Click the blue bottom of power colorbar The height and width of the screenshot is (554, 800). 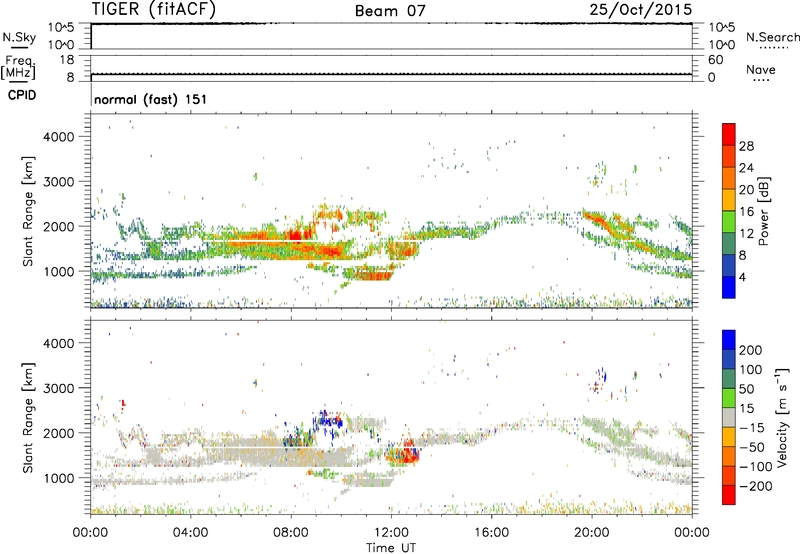click(x=729, y=287)
